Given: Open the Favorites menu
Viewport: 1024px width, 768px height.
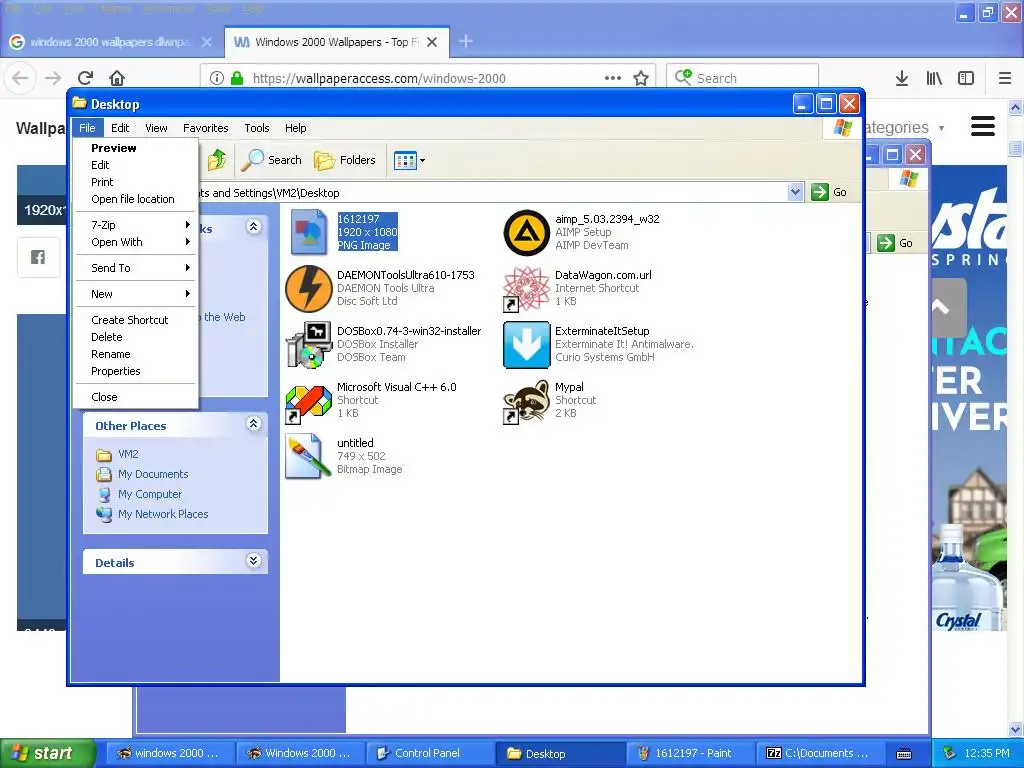Looking at the screenshot, I should (x=206, y=128).
